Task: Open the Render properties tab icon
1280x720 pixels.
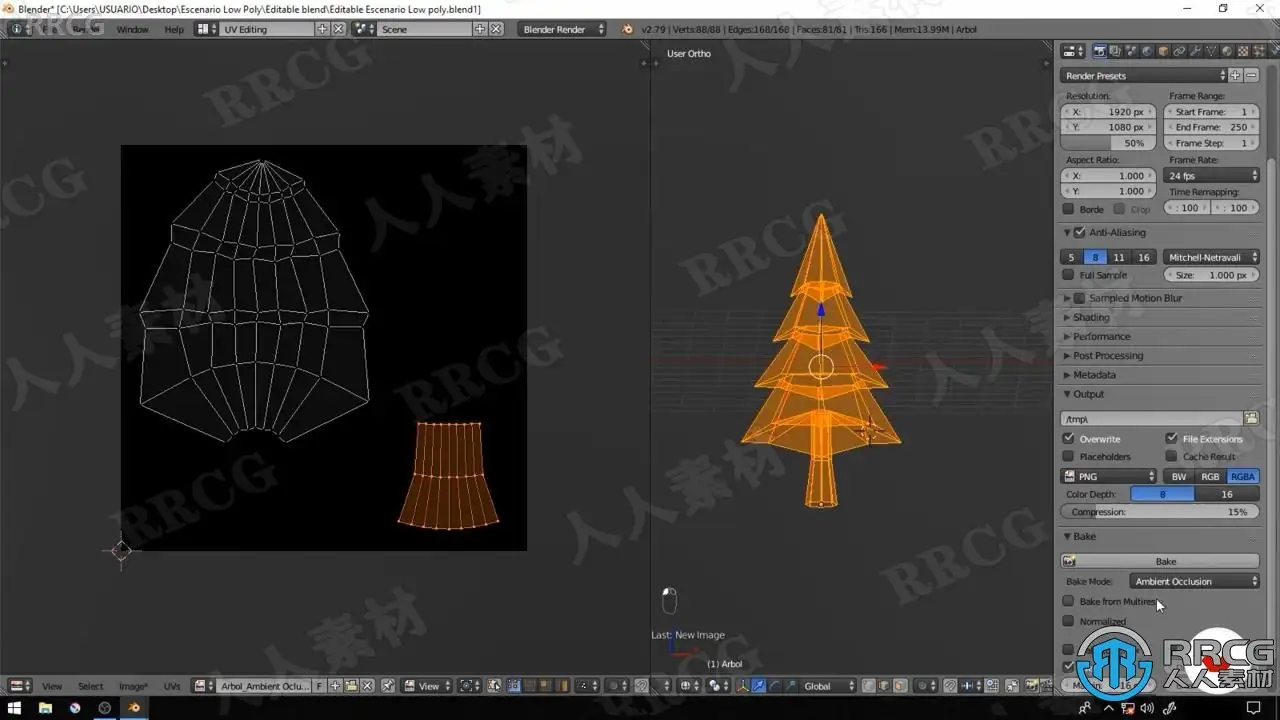Action: coord(1100,51)
